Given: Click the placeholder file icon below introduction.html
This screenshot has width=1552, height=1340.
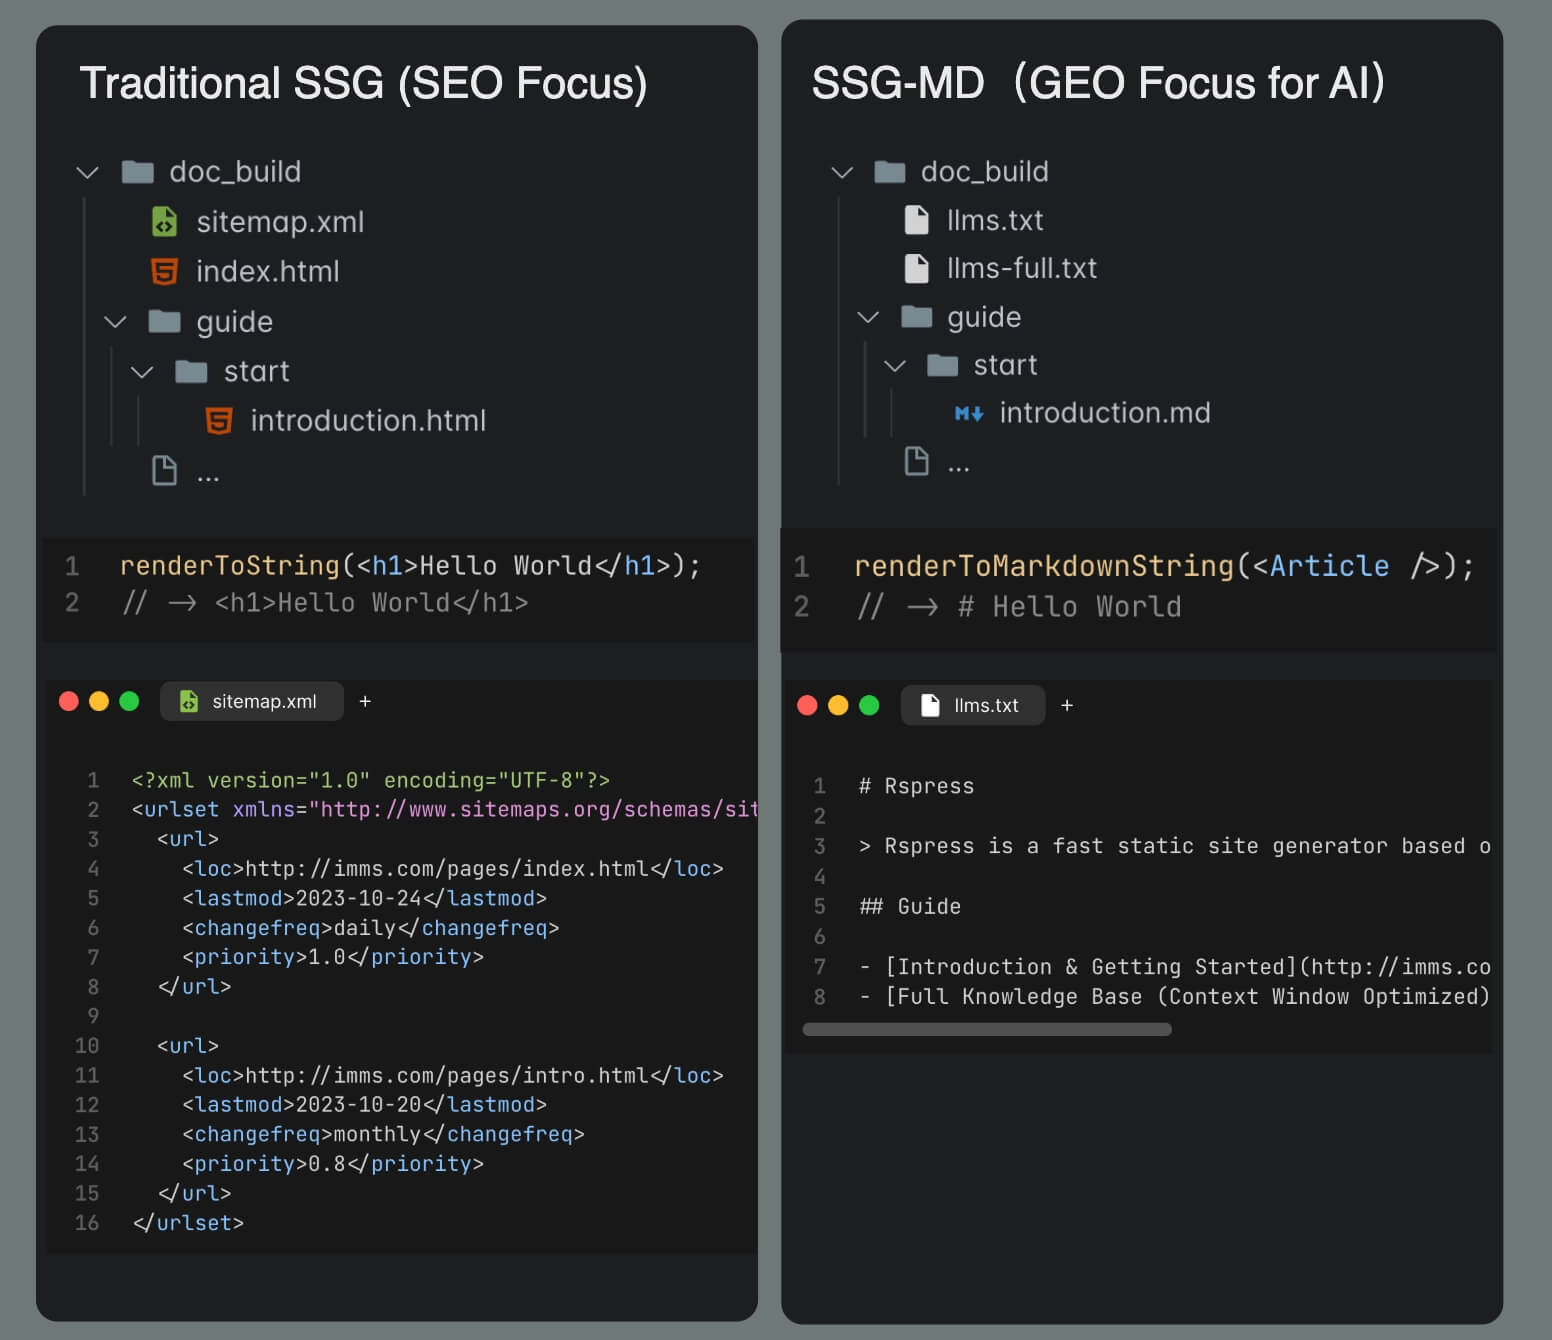Looking at the screenshot, I should pyautogui.click(x=164, y=470).
